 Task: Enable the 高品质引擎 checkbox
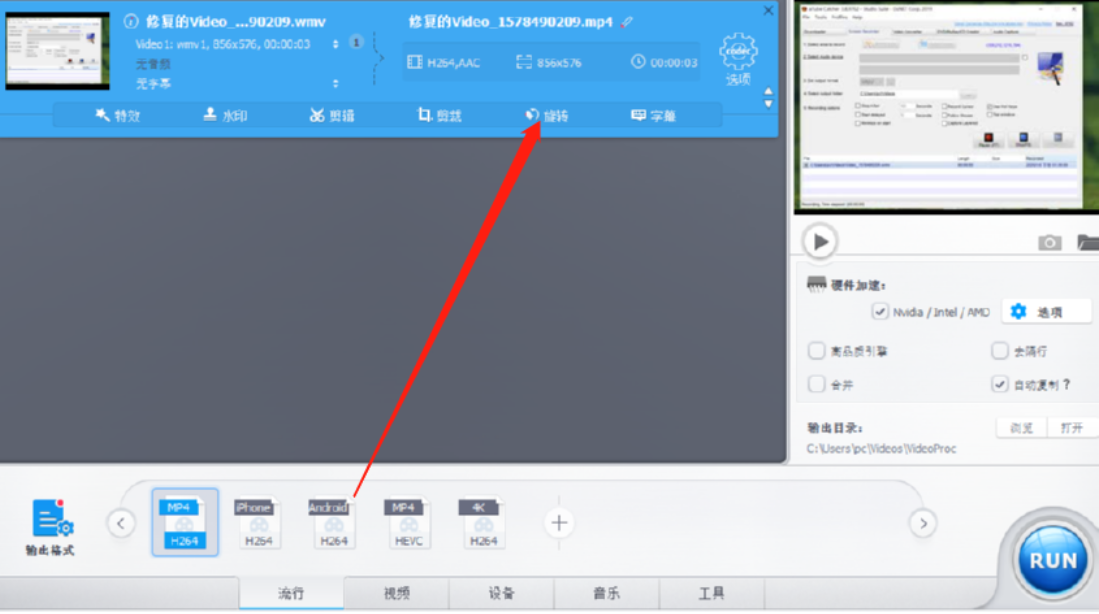pyautogui.click(x=817, y=350)
